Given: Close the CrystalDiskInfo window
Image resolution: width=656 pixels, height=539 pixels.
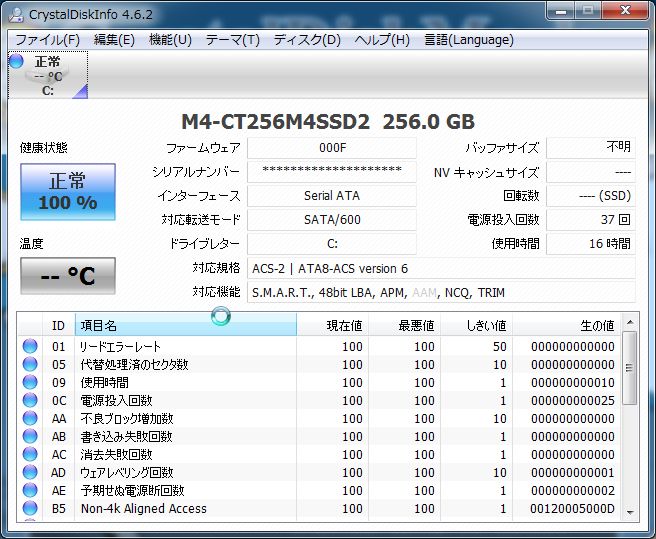Looking at the screenshot, I should coord(625,11).
